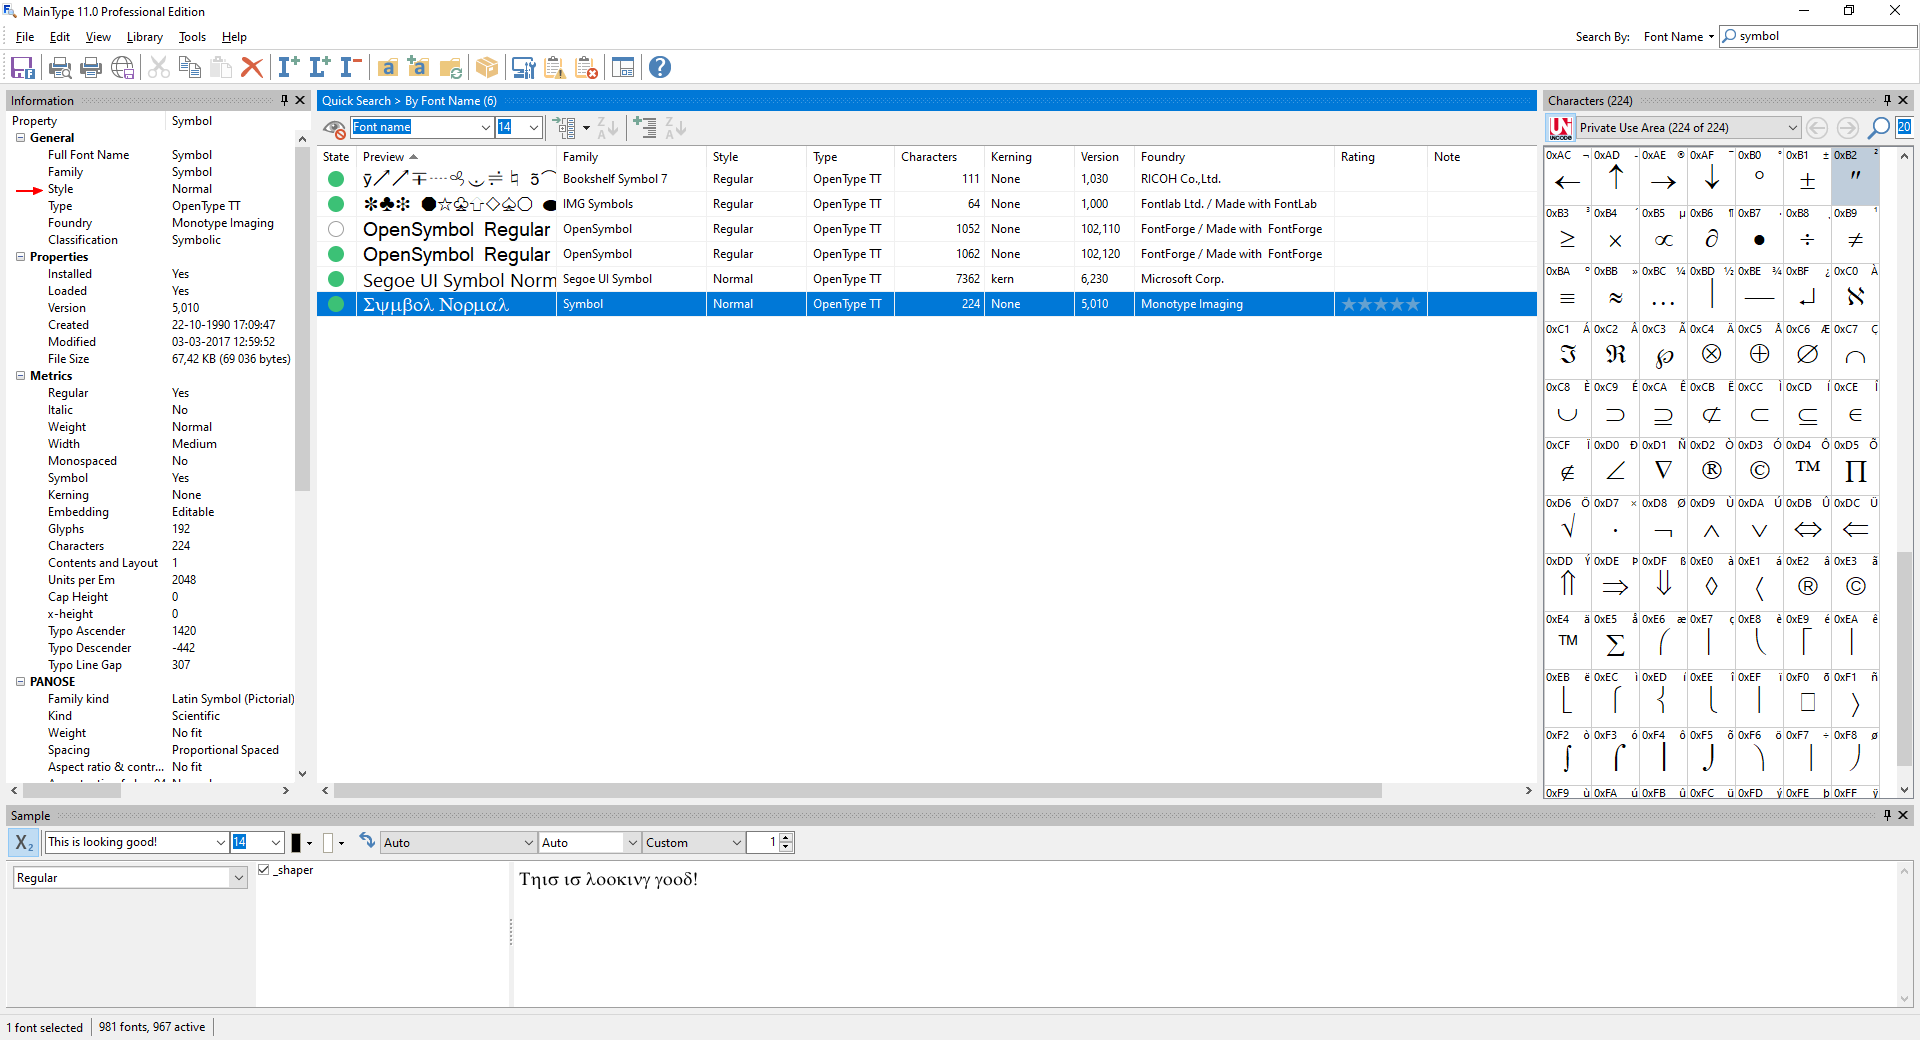Click the package box icon
Viewport: 1920px width, 1040px height.
pyautogui.click(x=487, y=67)
